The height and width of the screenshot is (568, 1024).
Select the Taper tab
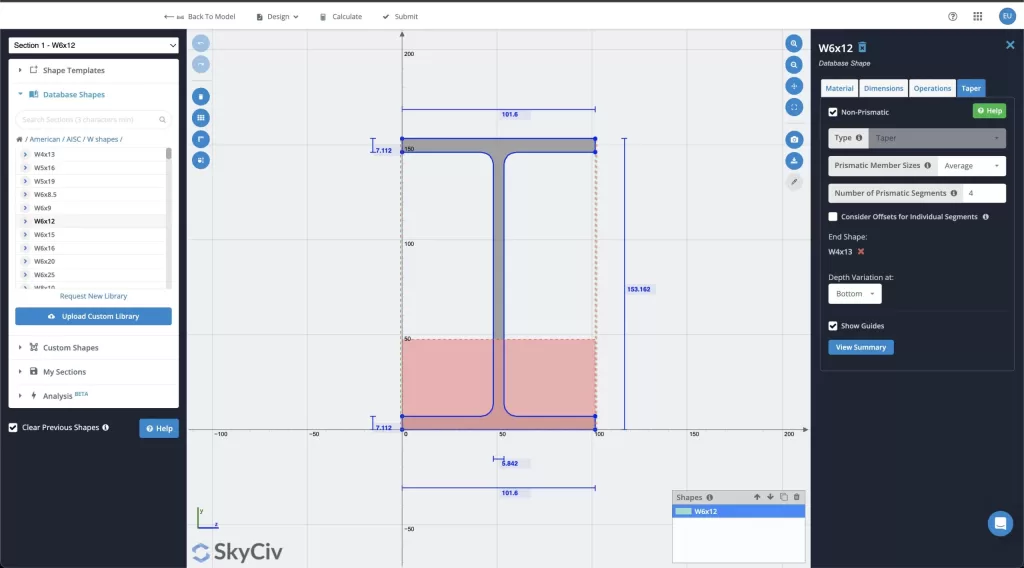coord(970,88)
